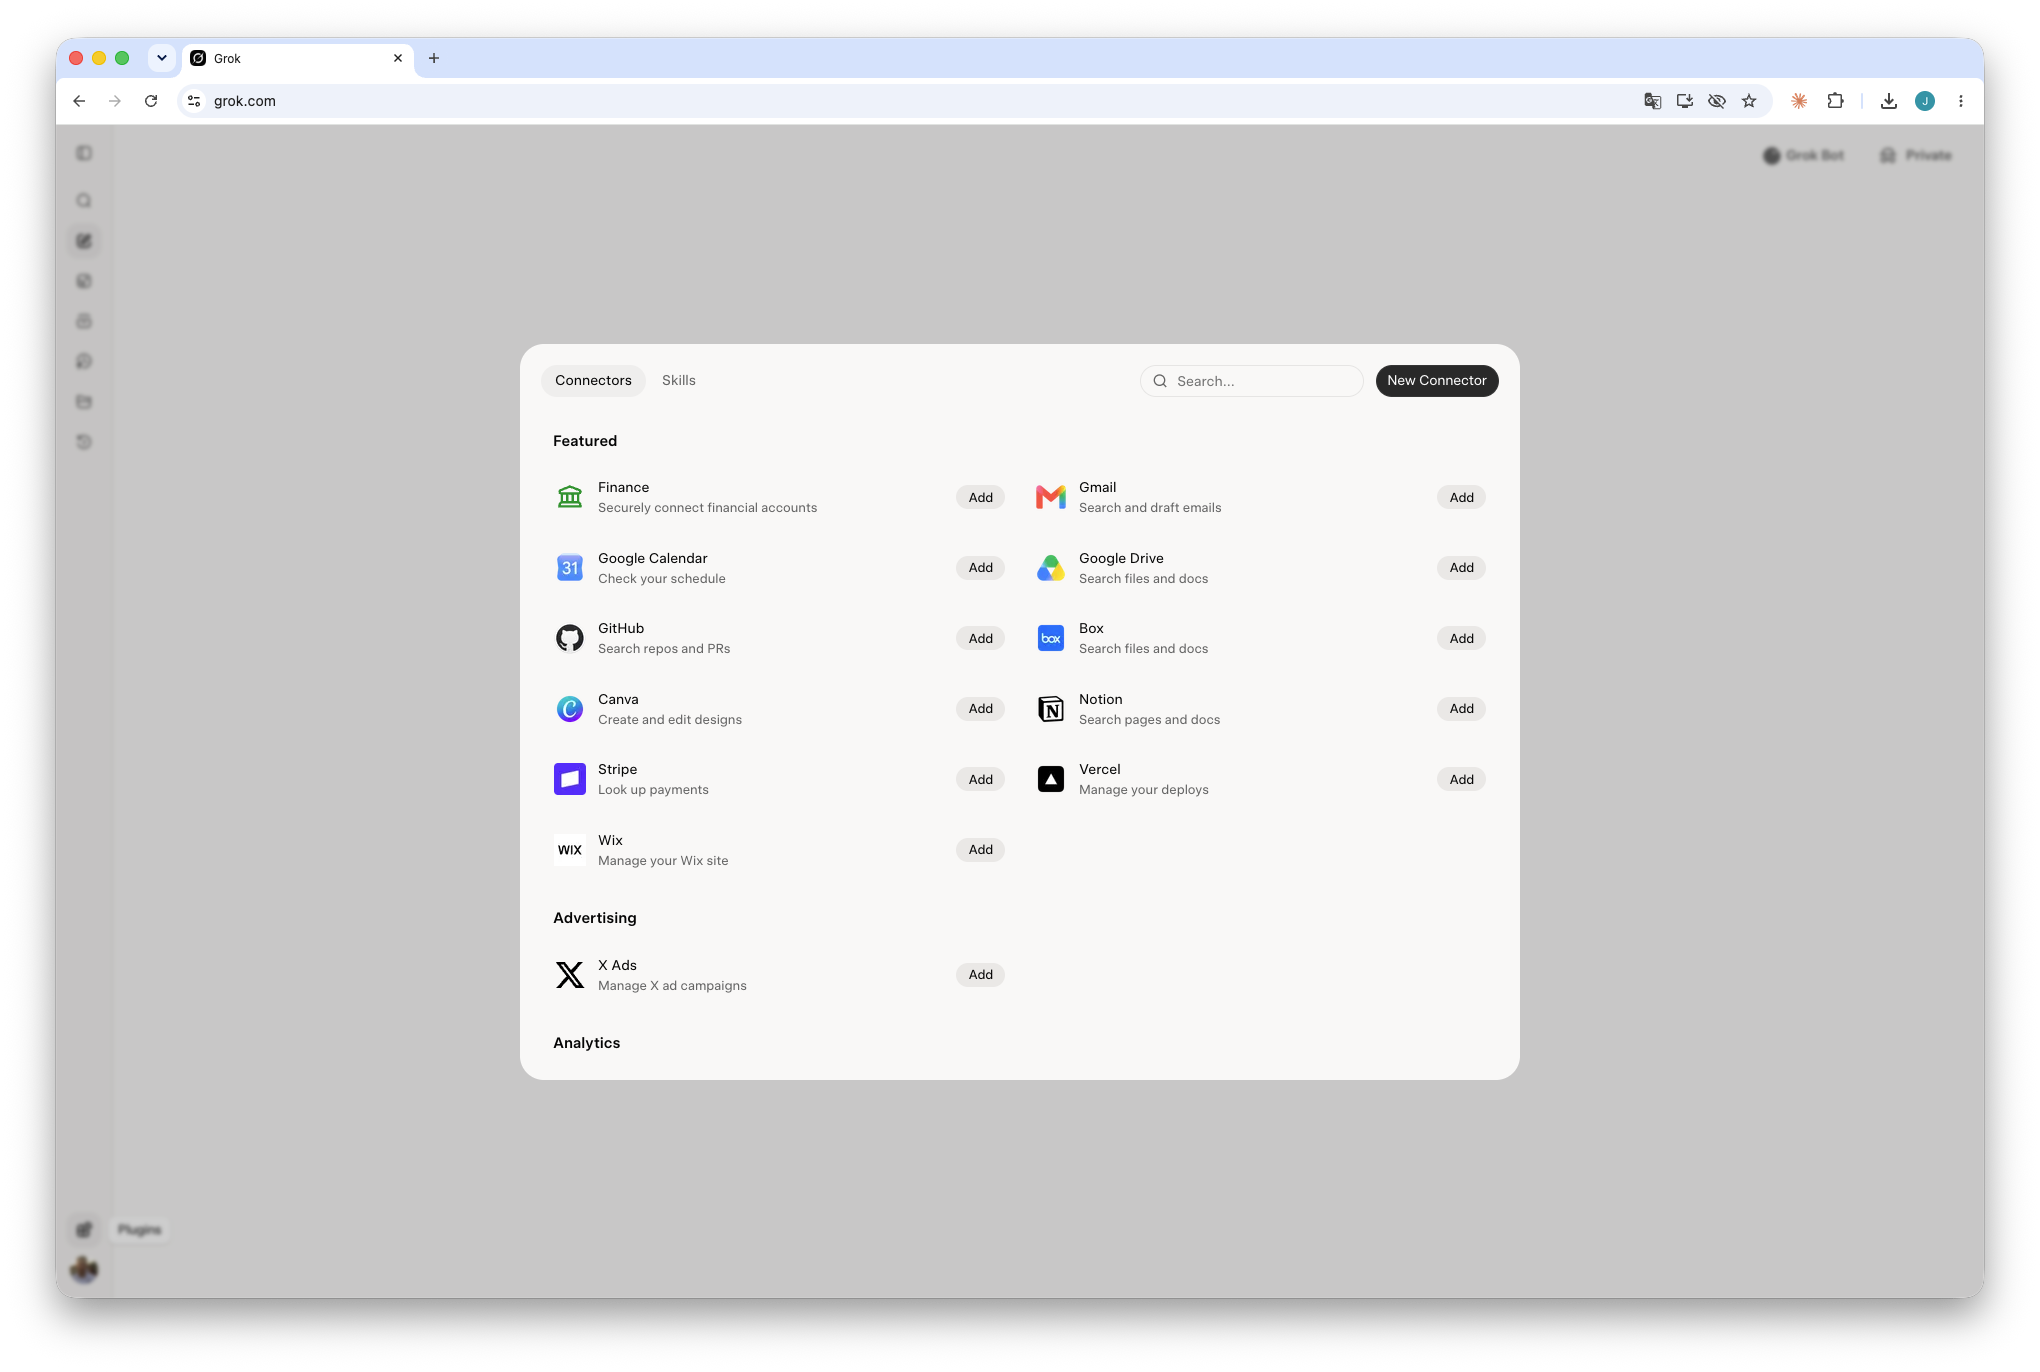Add the Box connector

pos(1461,639)
